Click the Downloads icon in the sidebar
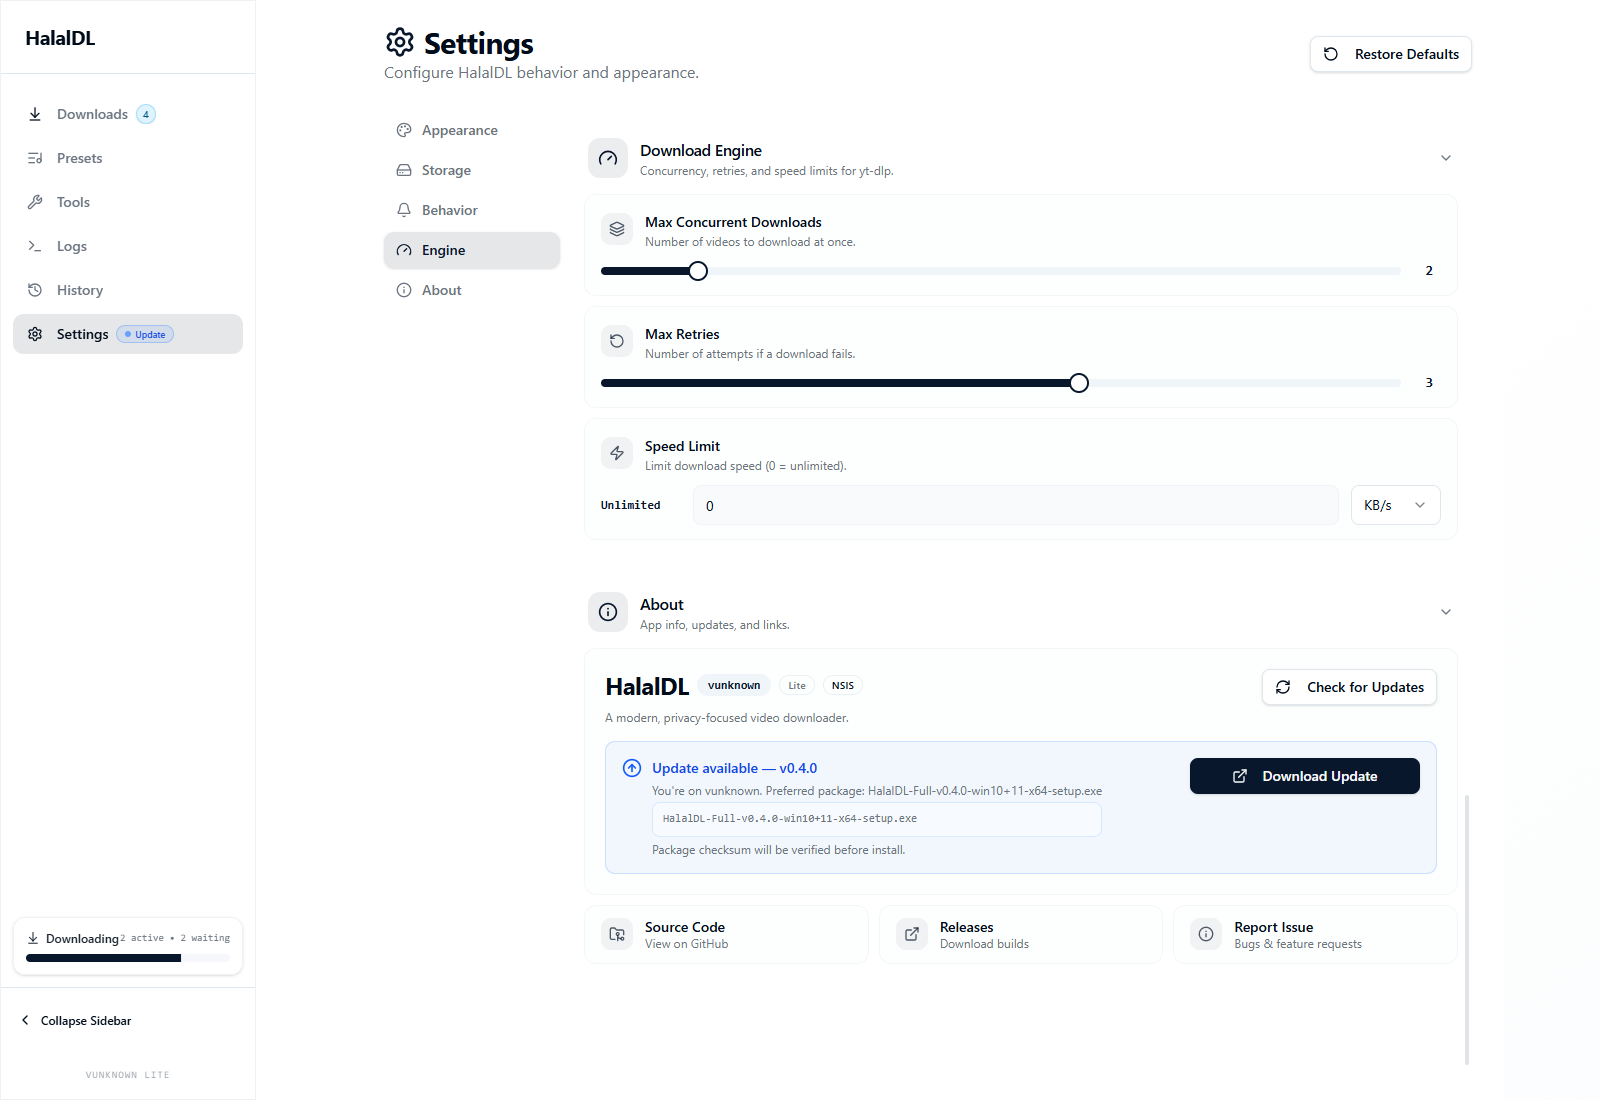This screenshot has width=1600, height=1100. coord(35,114)
